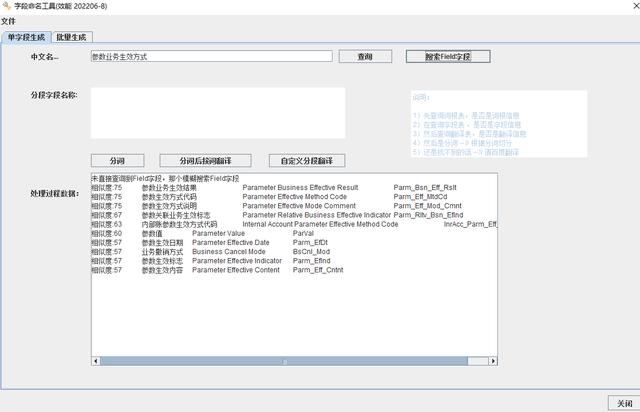Viewport: 640px width, 412px height.
Task: Open the 文件 menu
Action: (x=8, y=21)
